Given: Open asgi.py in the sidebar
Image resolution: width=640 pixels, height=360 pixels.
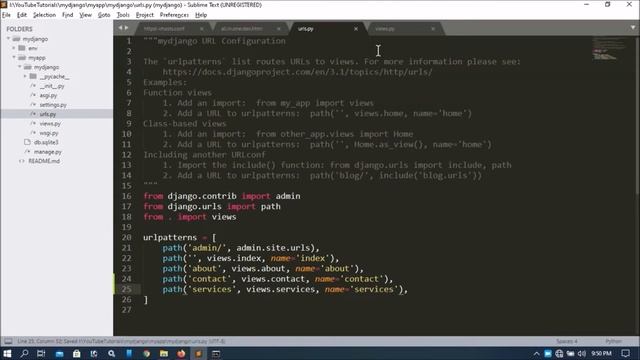Looking at the screenshot, I should tap(48, 96).
